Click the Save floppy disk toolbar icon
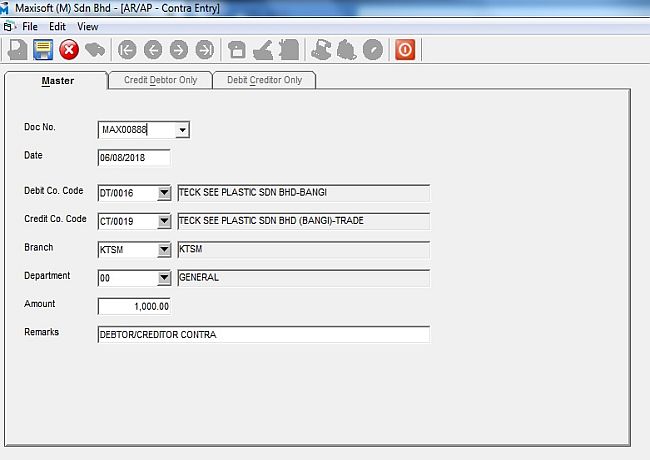The width and height of the screenshot is (650, 460). pyautogui.click(x=43, y=49)
